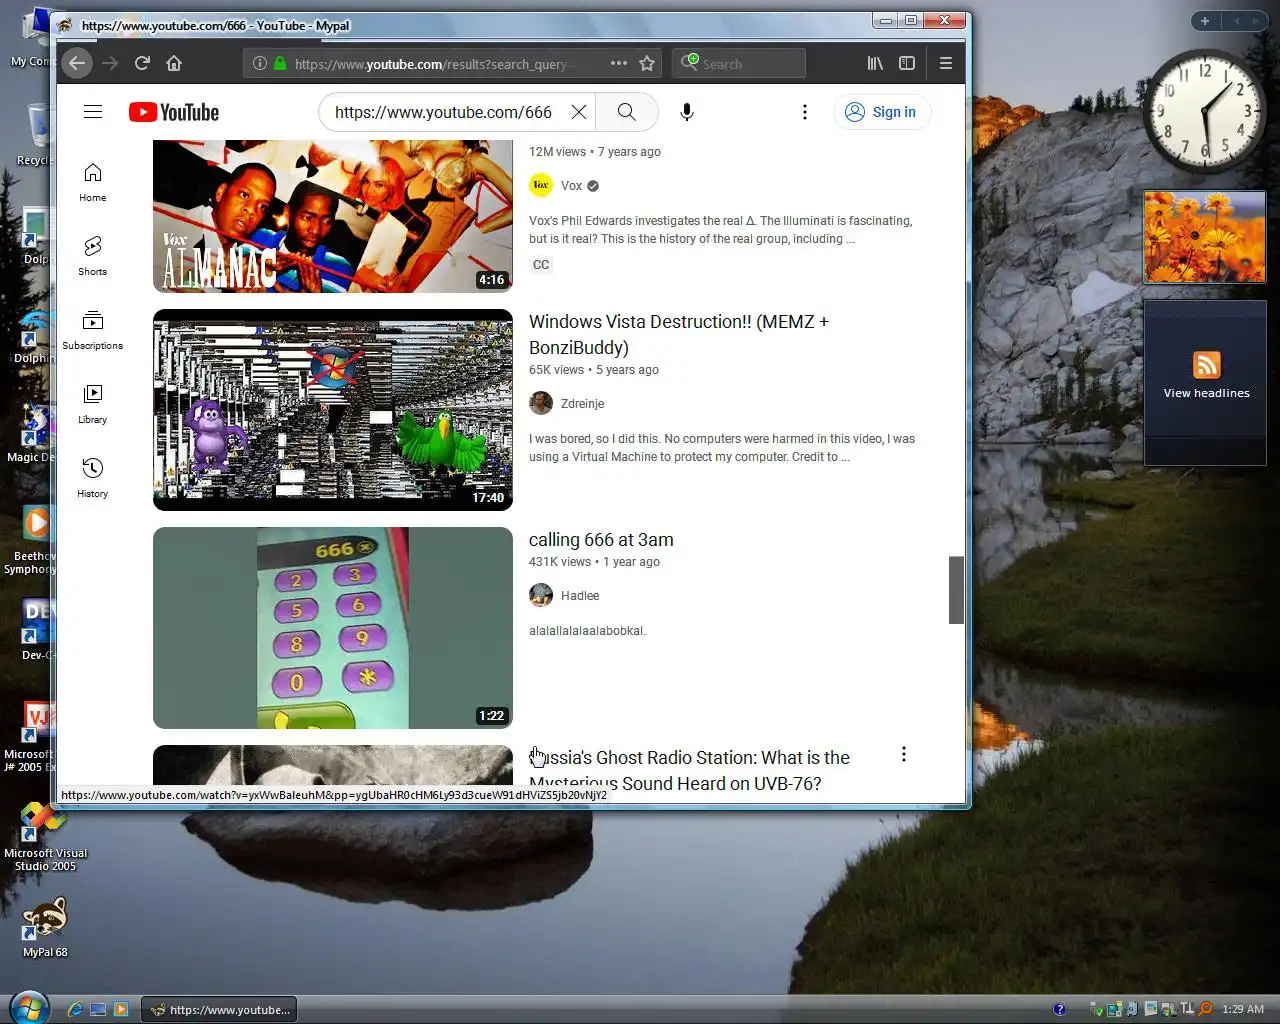Screen dimensions: 1280x1024
Task: Click the browser Search field
Action: tap(739, 63)
